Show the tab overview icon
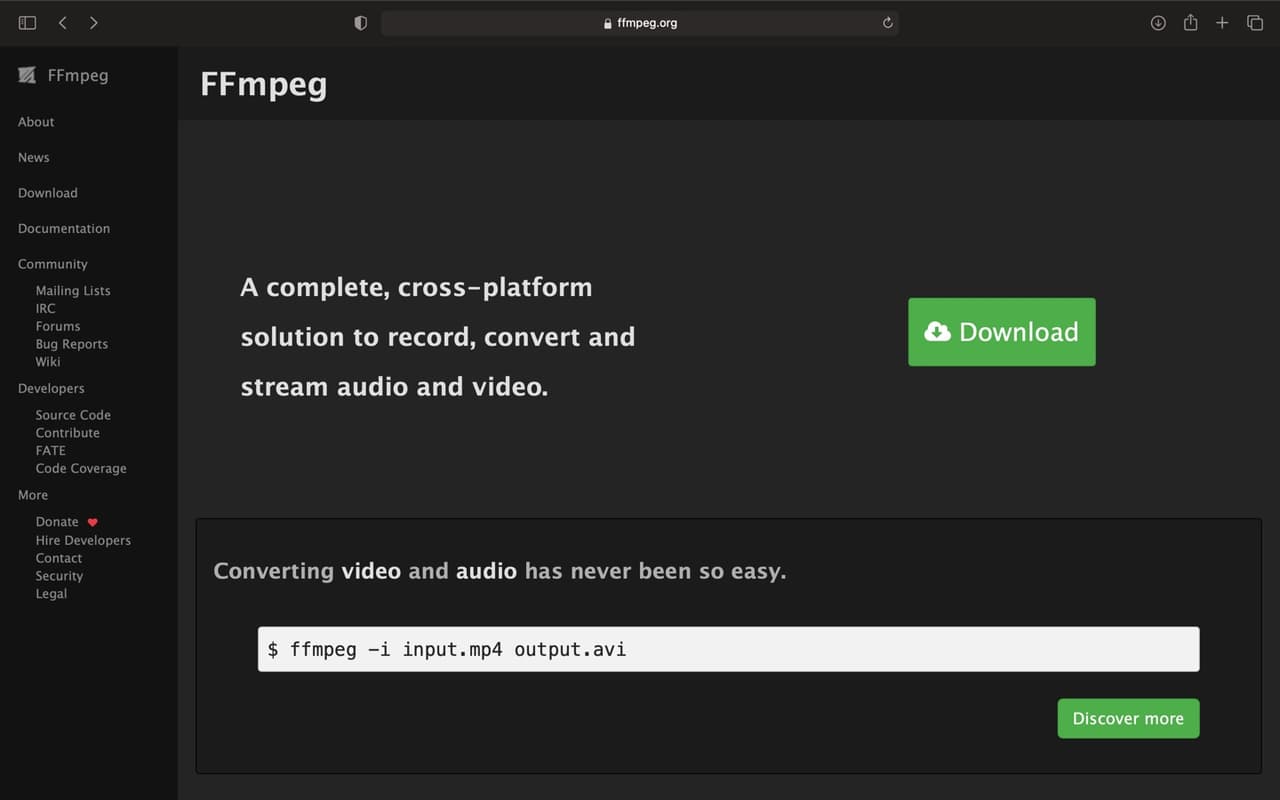The width and height of the screenshot is (1280, 800). [x=1254, y=22]
